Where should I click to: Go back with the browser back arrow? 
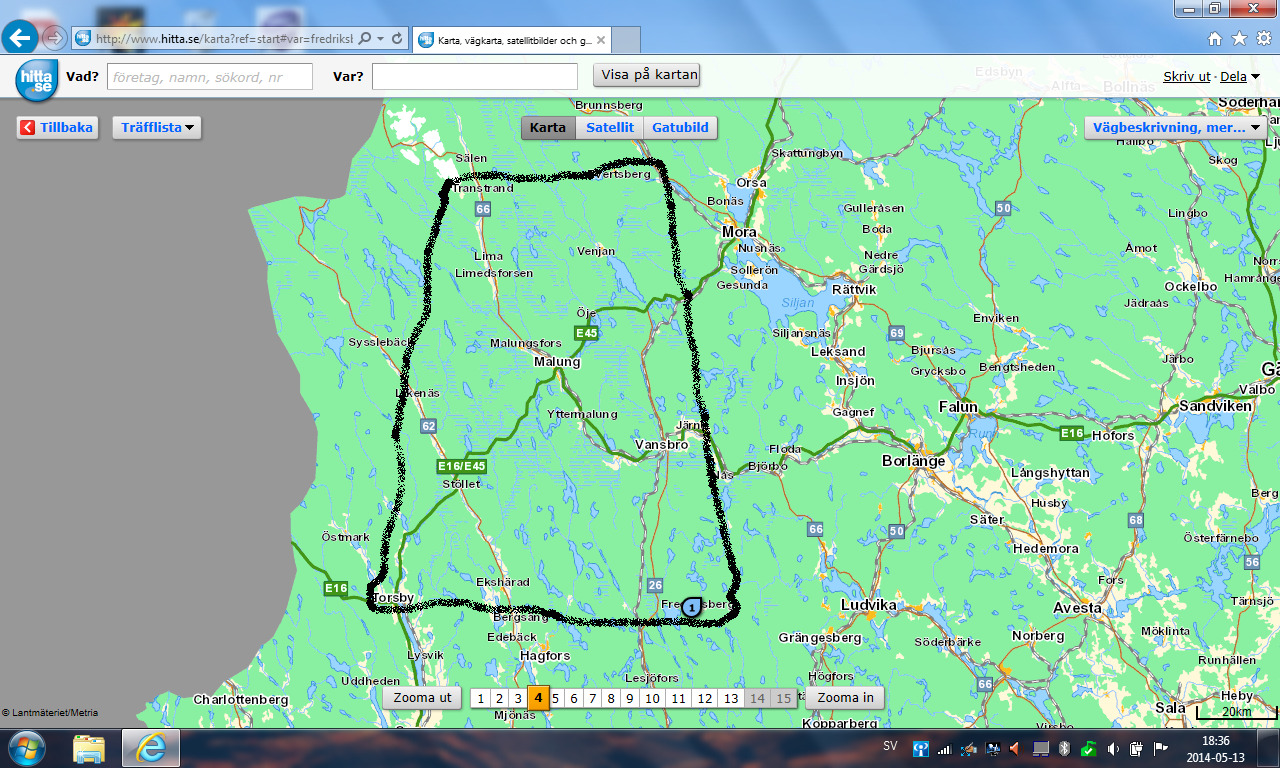click(x=21, y=38)
